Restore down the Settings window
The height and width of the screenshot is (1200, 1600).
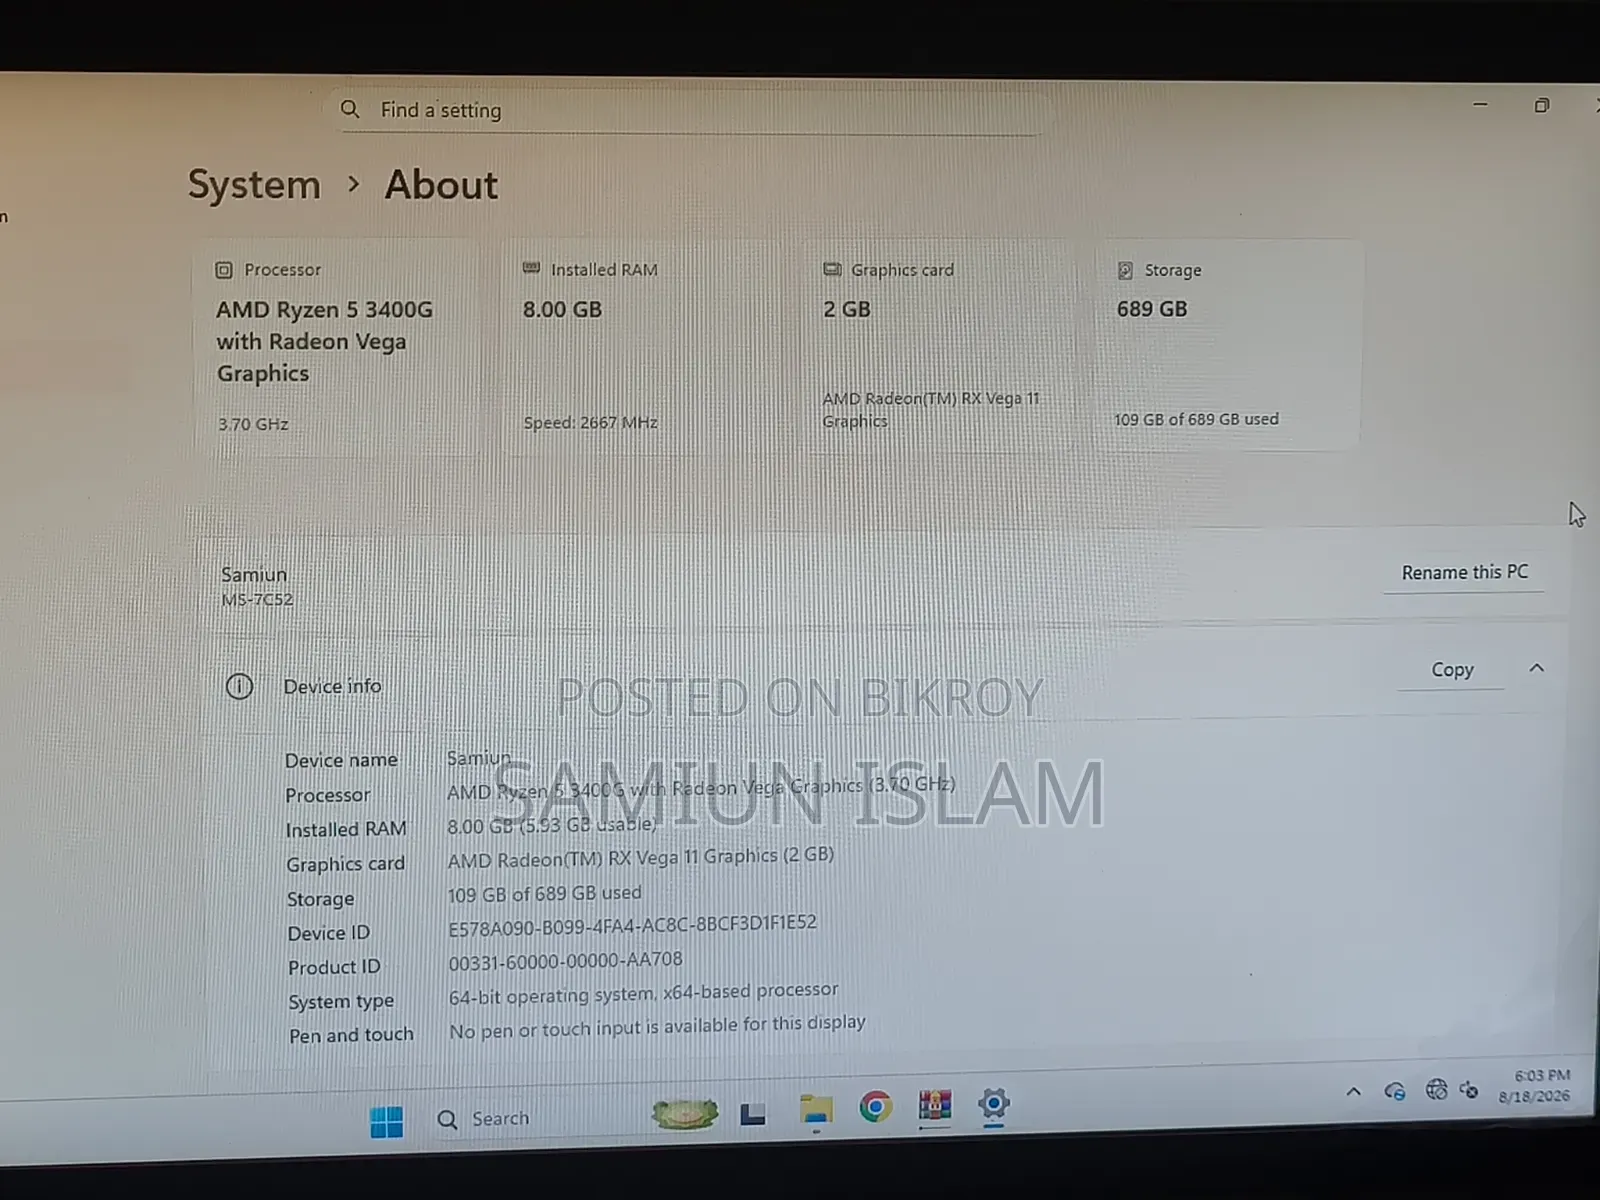pos(1542,105)
